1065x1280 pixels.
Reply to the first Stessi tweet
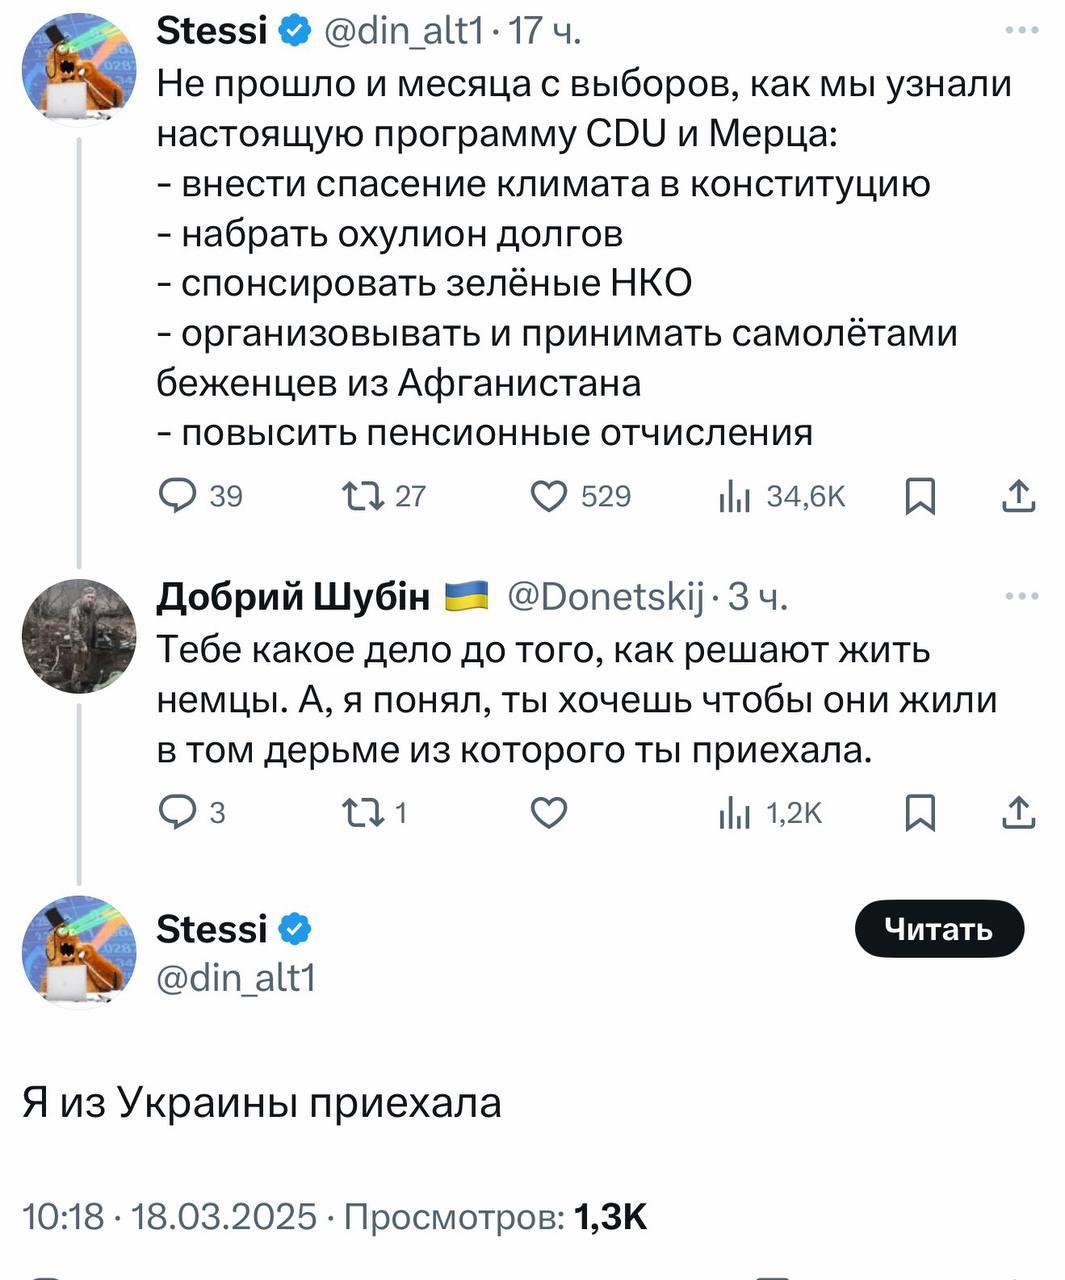point(178,496)
